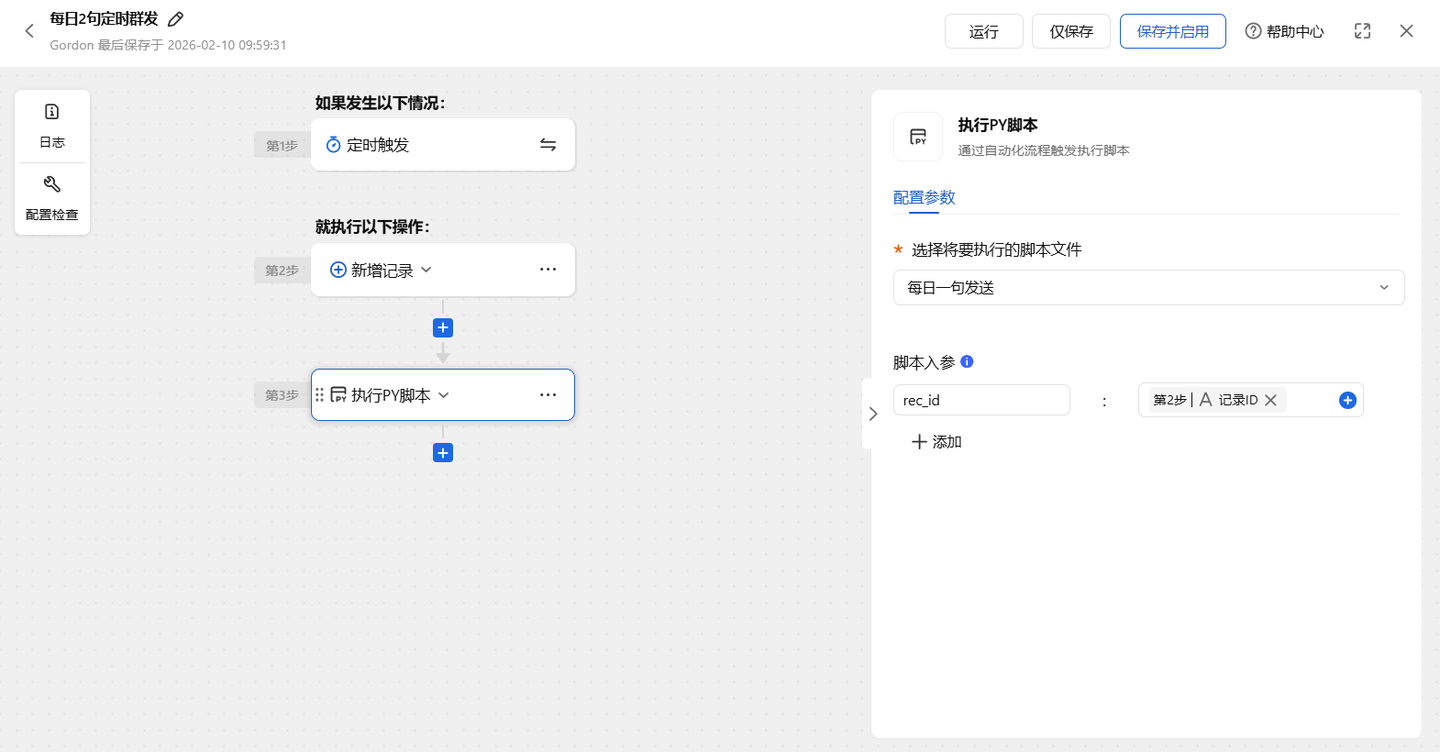Add a step after 新增记录

tap(443, 328)
